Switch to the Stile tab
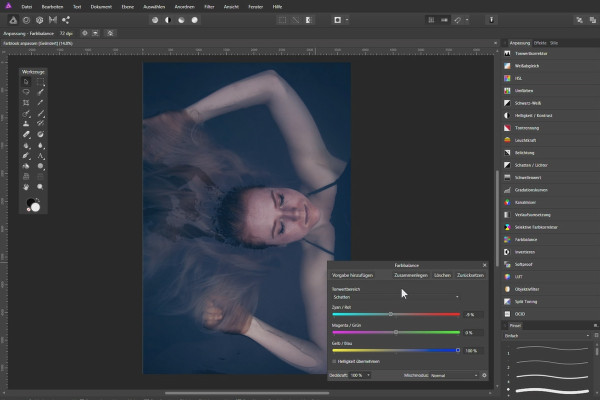 tap(554, 43)
